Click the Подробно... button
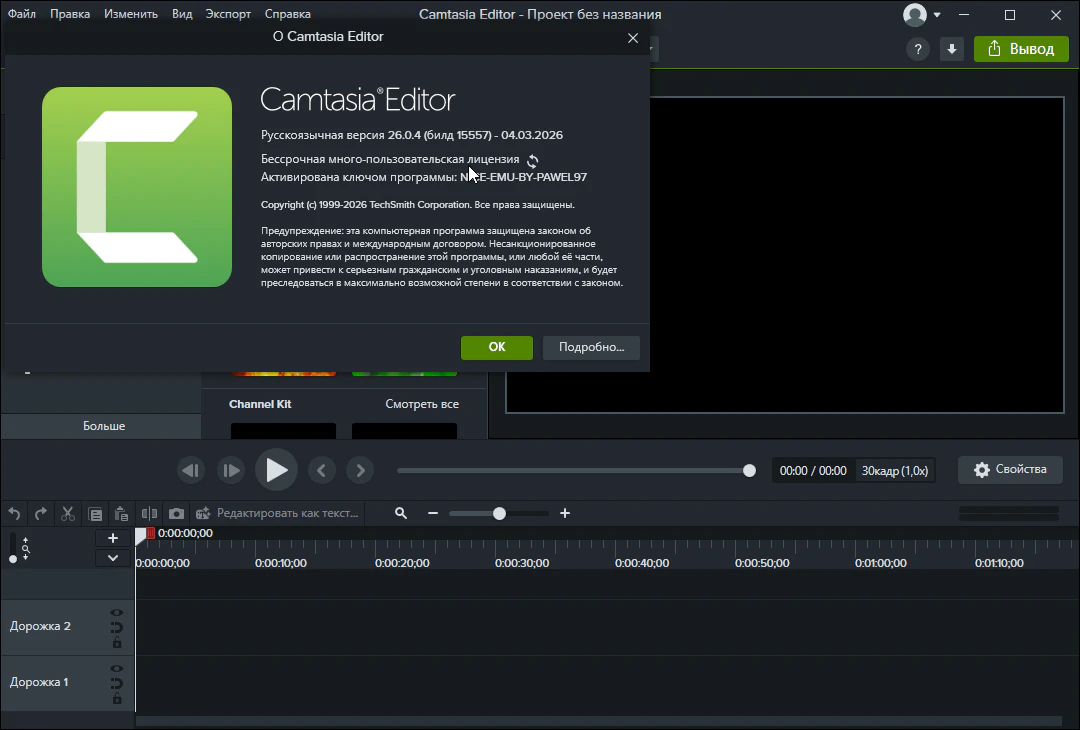The image size is (1080, 730). click(591, 347)
